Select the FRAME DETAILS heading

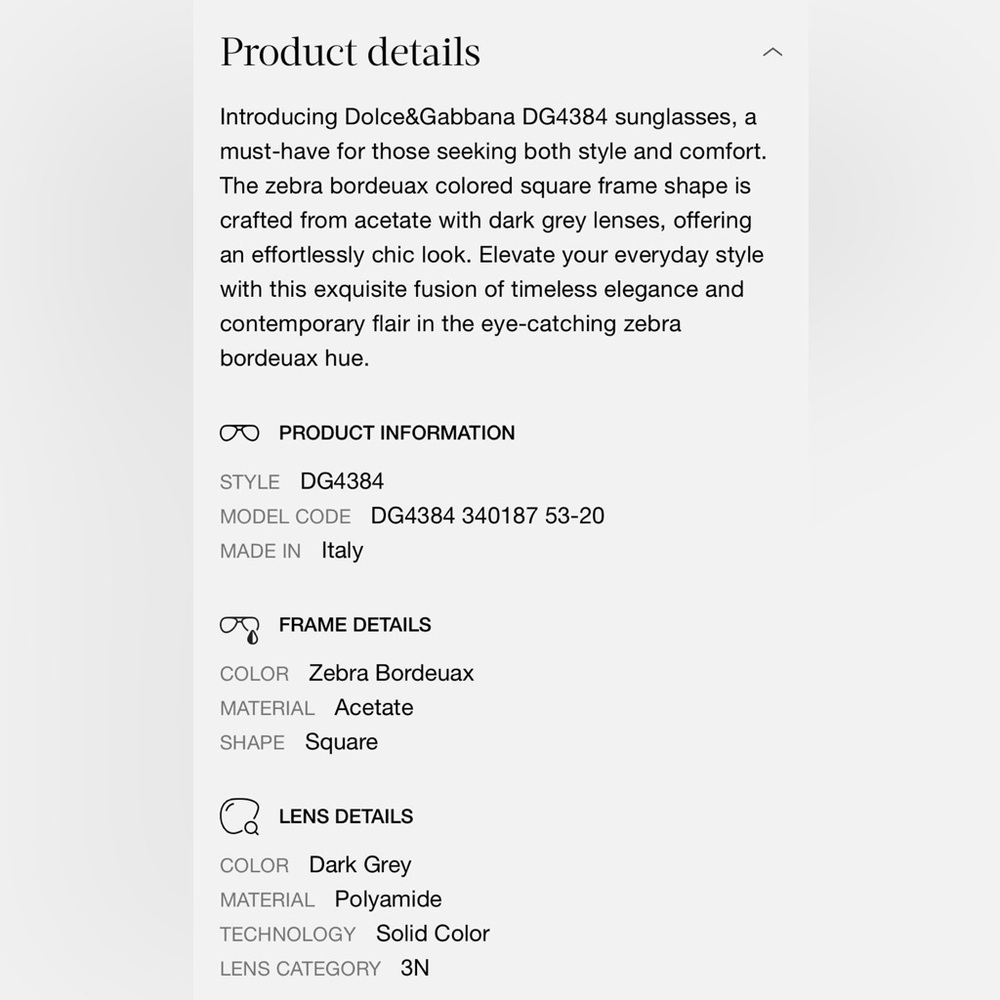tap(355, 625)
